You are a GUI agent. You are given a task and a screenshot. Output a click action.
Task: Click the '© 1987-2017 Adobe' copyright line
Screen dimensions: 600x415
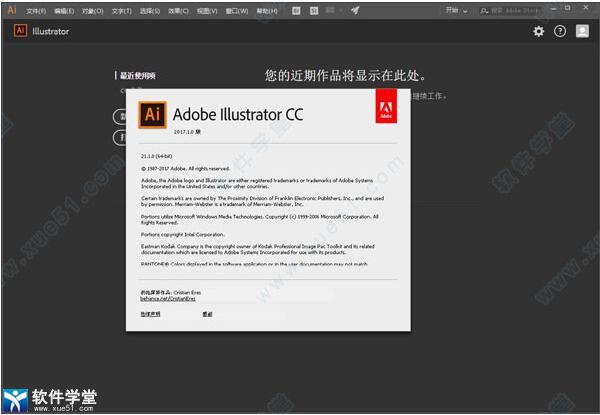click(x=186, y=168)
